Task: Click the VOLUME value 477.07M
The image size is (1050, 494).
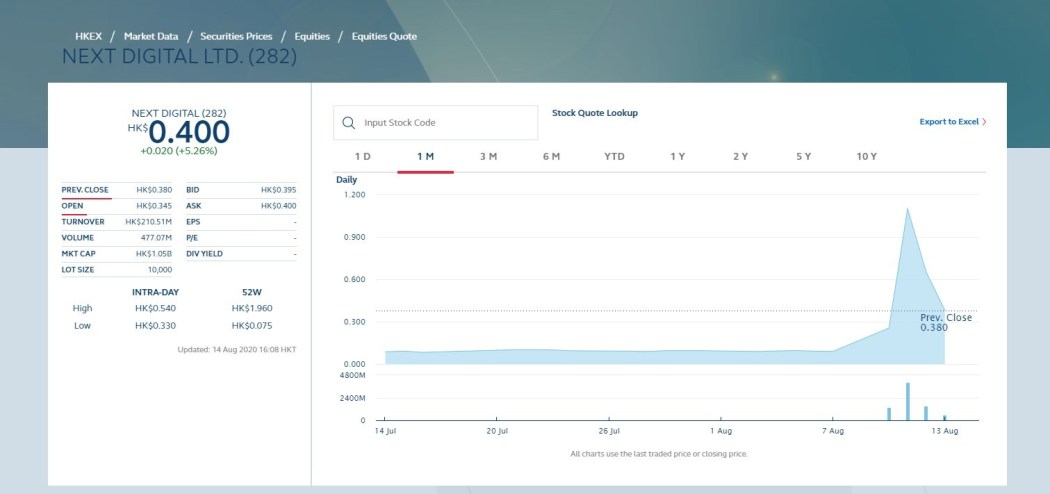Action: click(157, 238)
